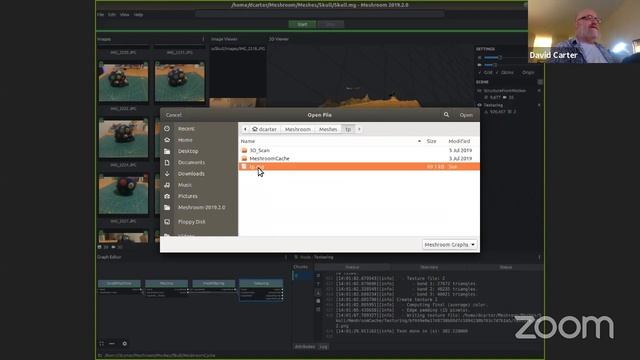Click the Floppy Disk drive icon
The height and width of the screenshot is (360, 640).
[x=167, y=222]
